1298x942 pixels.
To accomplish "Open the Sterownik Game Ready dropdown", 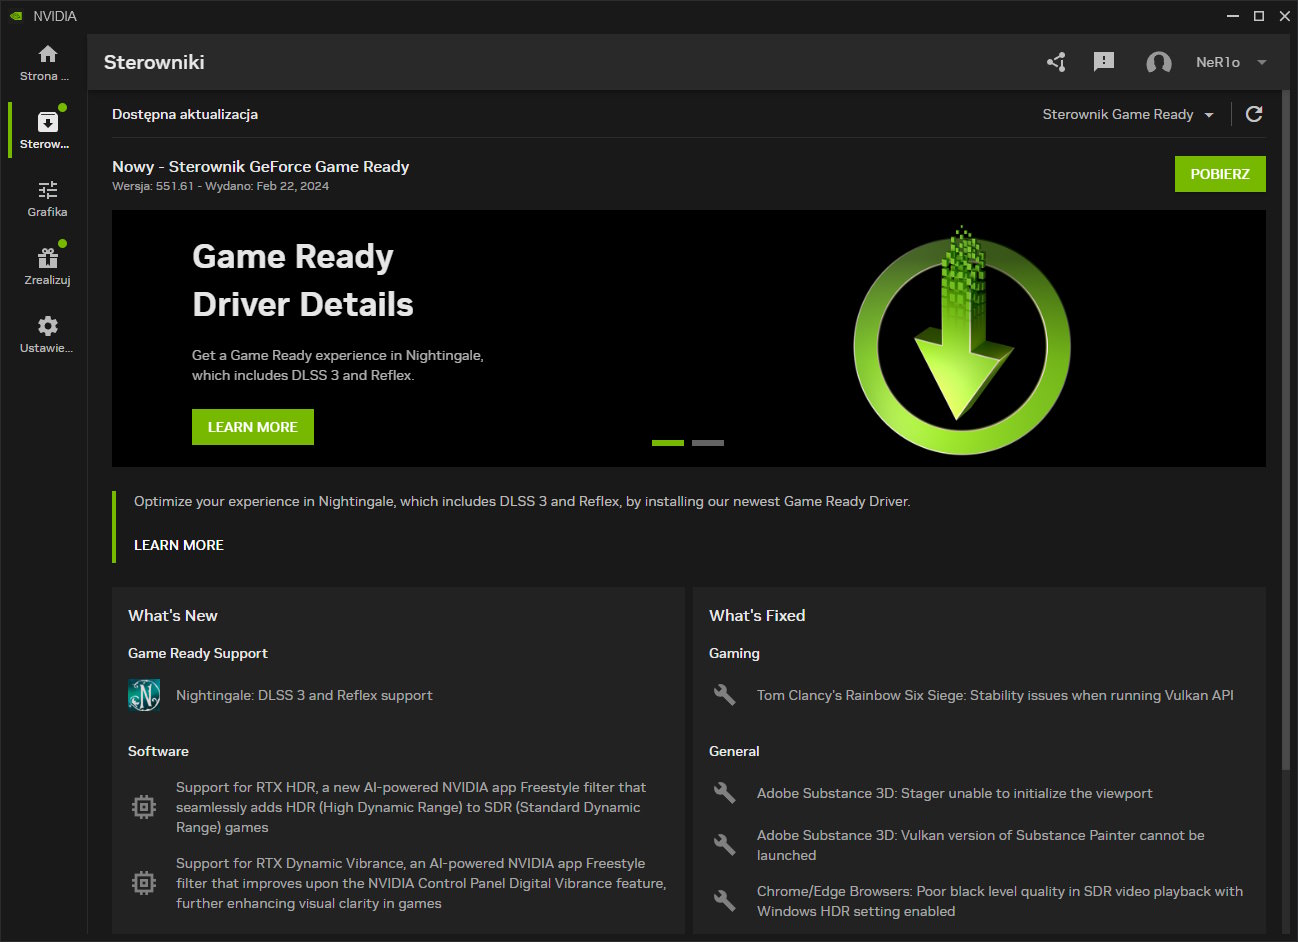I will [x=1127, y=114].
